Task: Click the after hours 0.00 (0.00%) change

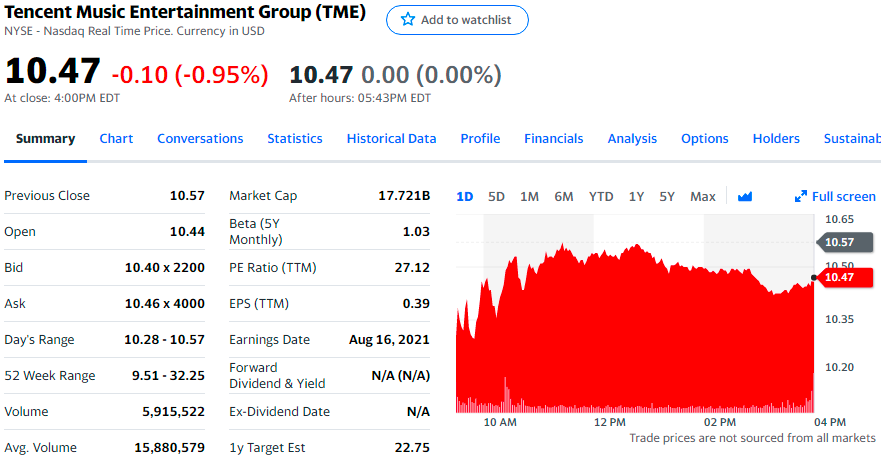Action: pos(431,75)
